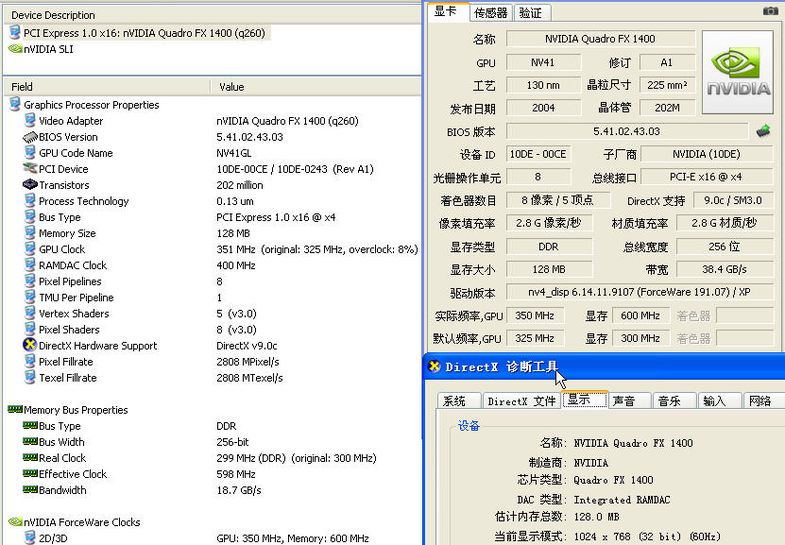Click the Memory Bus Properties group icon
Viewport: 785px width, 545px height.
(15, 409)
